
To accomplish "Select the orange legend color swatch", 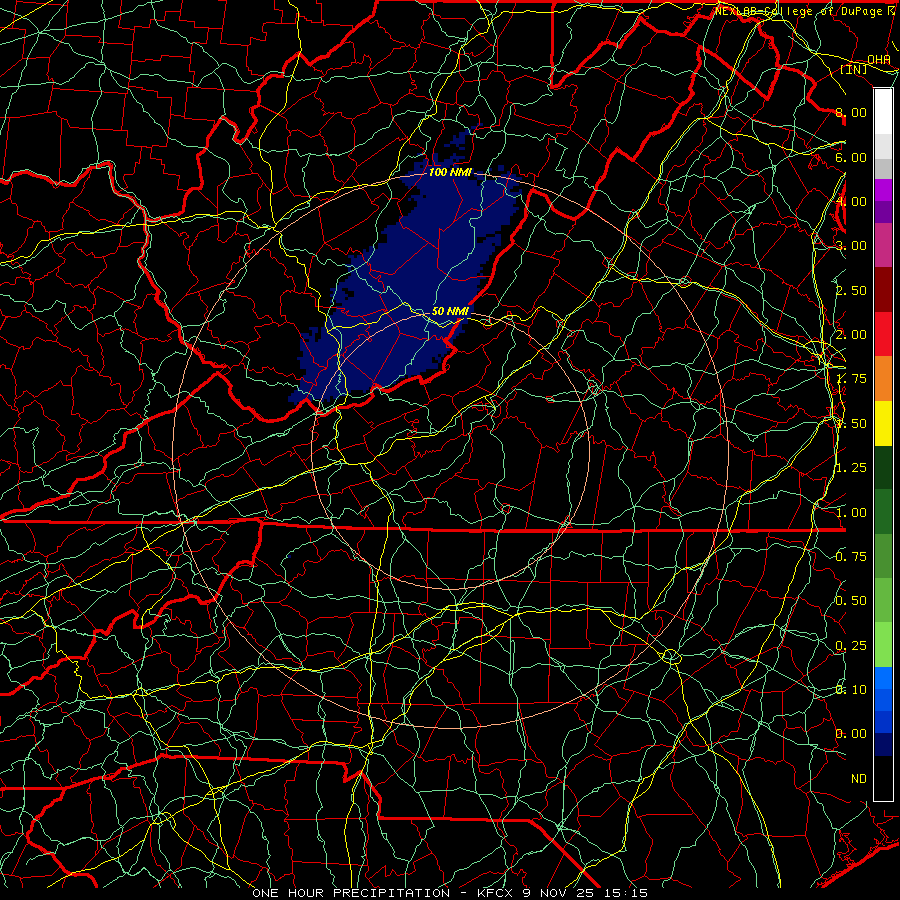I will [883, 378].
